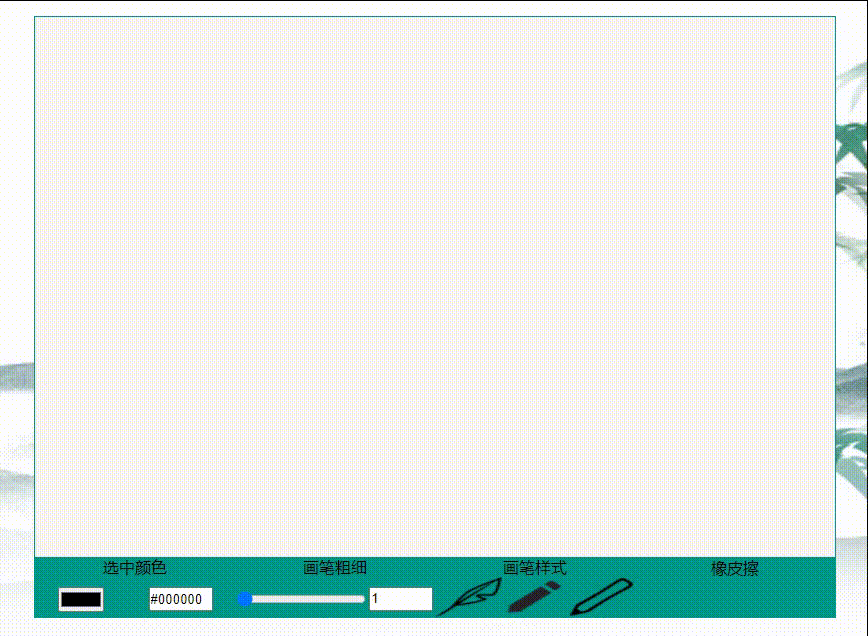
Task: Click on the drawing canvas area
Action: pos(435,287)
